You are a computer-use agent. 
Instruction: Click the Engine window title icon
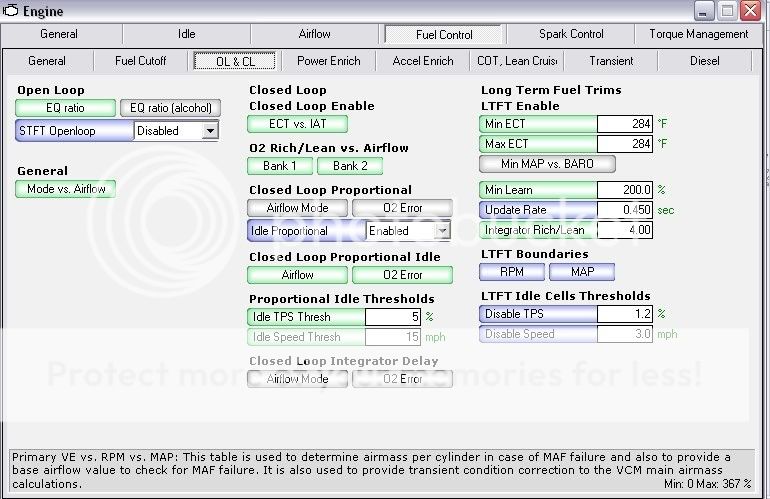pos(9,11)
